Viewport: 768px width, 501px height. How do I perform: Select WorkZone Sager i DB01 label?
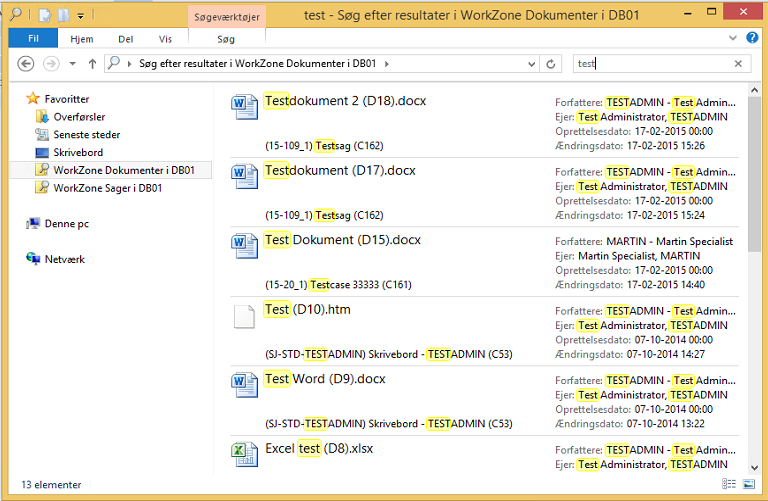(x=107, y=188)
